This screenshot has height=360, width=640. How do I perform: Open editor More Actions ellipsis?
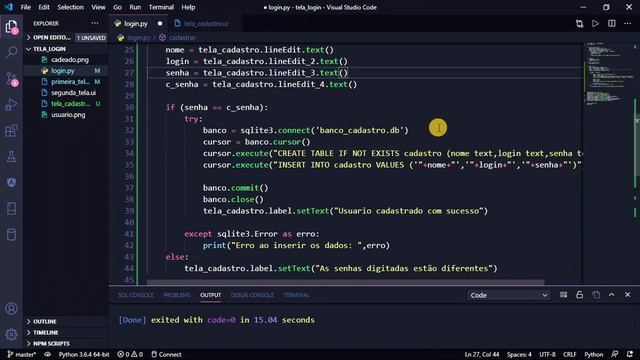click(627, 24)
